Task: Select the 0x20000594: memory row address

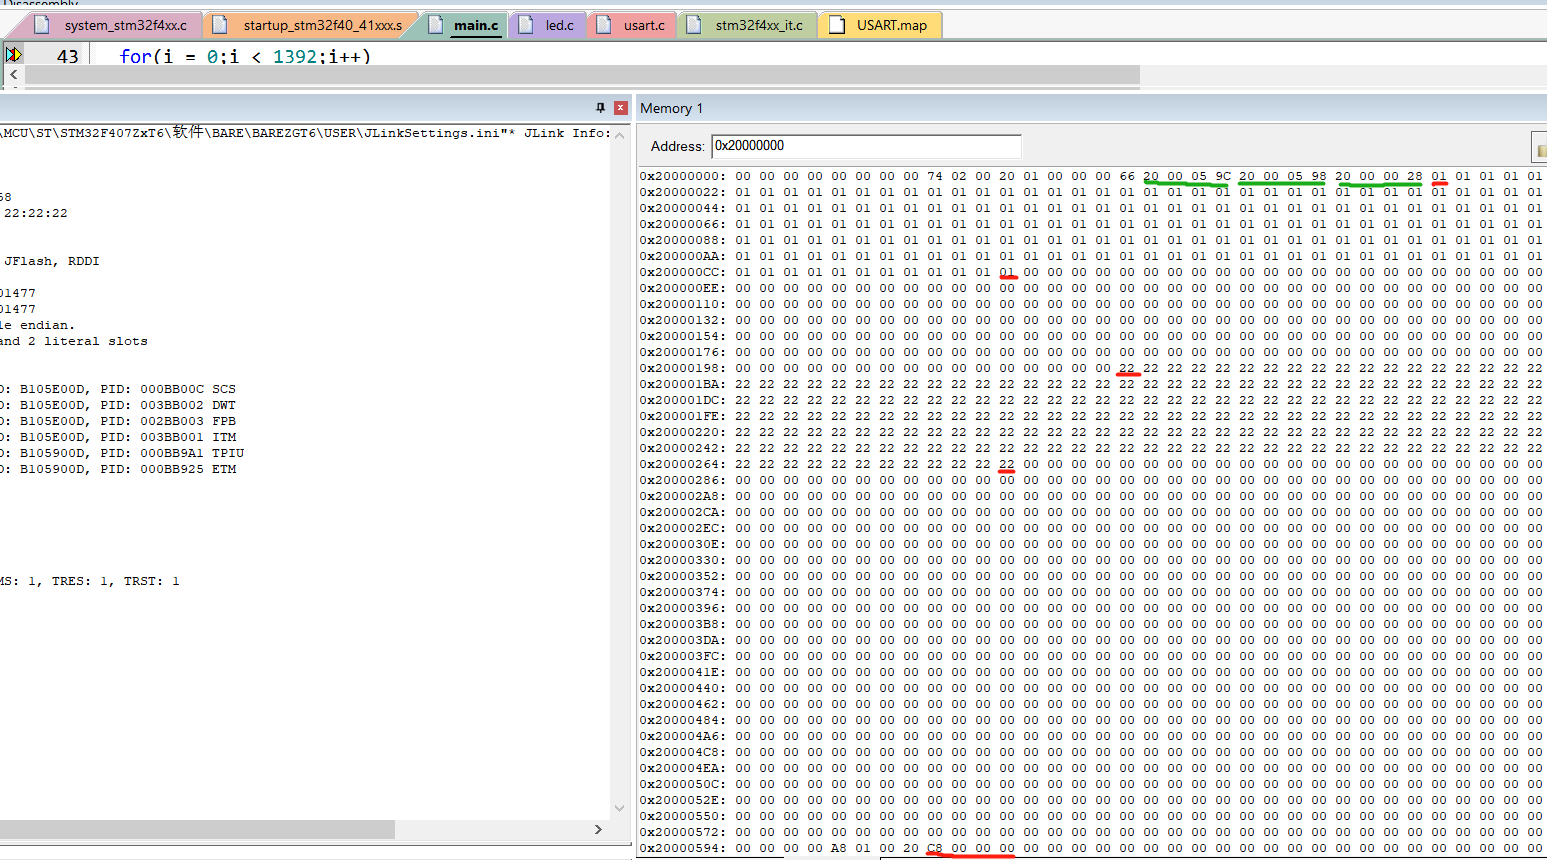Action: coord(683,848)
